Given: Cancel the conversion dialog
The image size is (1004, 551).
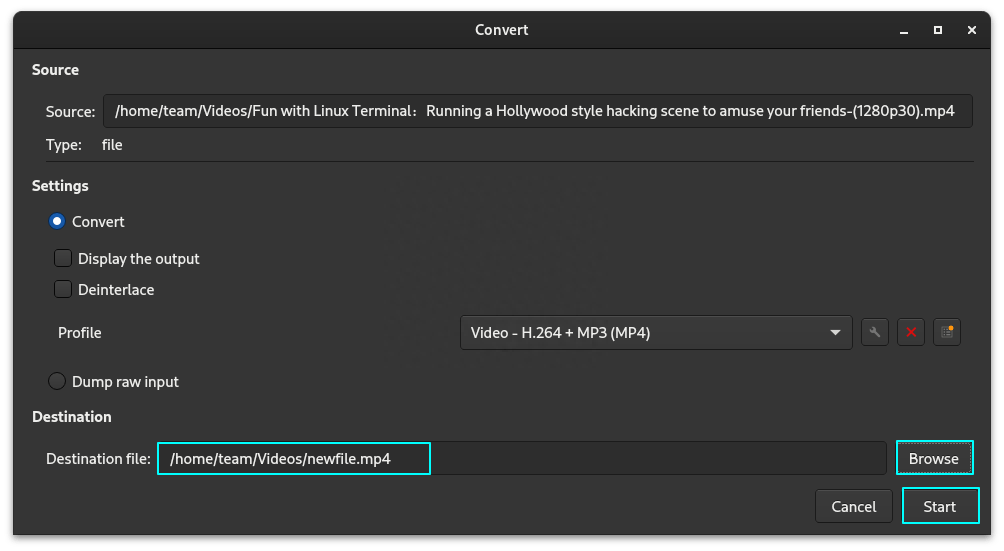Looking at the screenshot, I should [x=854, y=506].
